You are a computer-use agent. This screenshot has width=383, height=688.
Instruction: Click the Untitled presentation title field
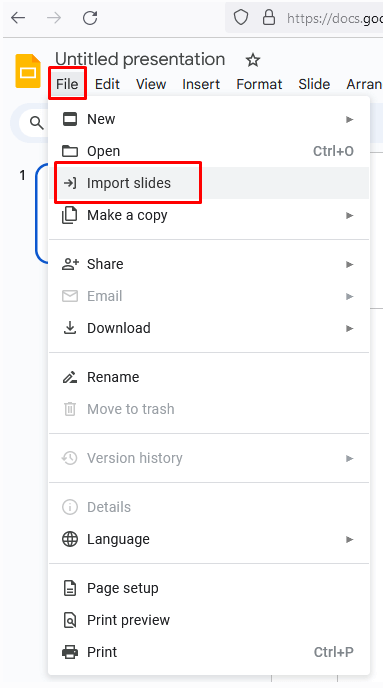tap(140, 59)
